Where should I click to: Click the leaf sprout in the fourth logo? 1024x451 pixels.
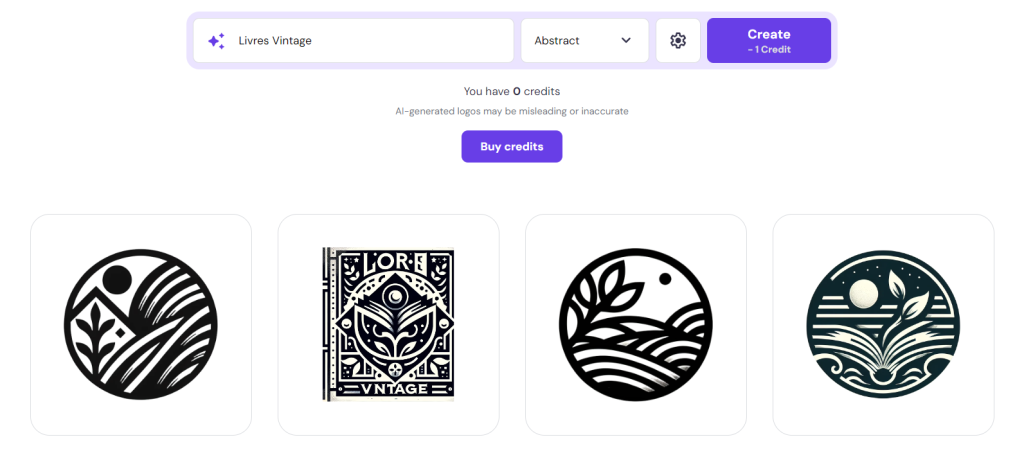point(912,301)
